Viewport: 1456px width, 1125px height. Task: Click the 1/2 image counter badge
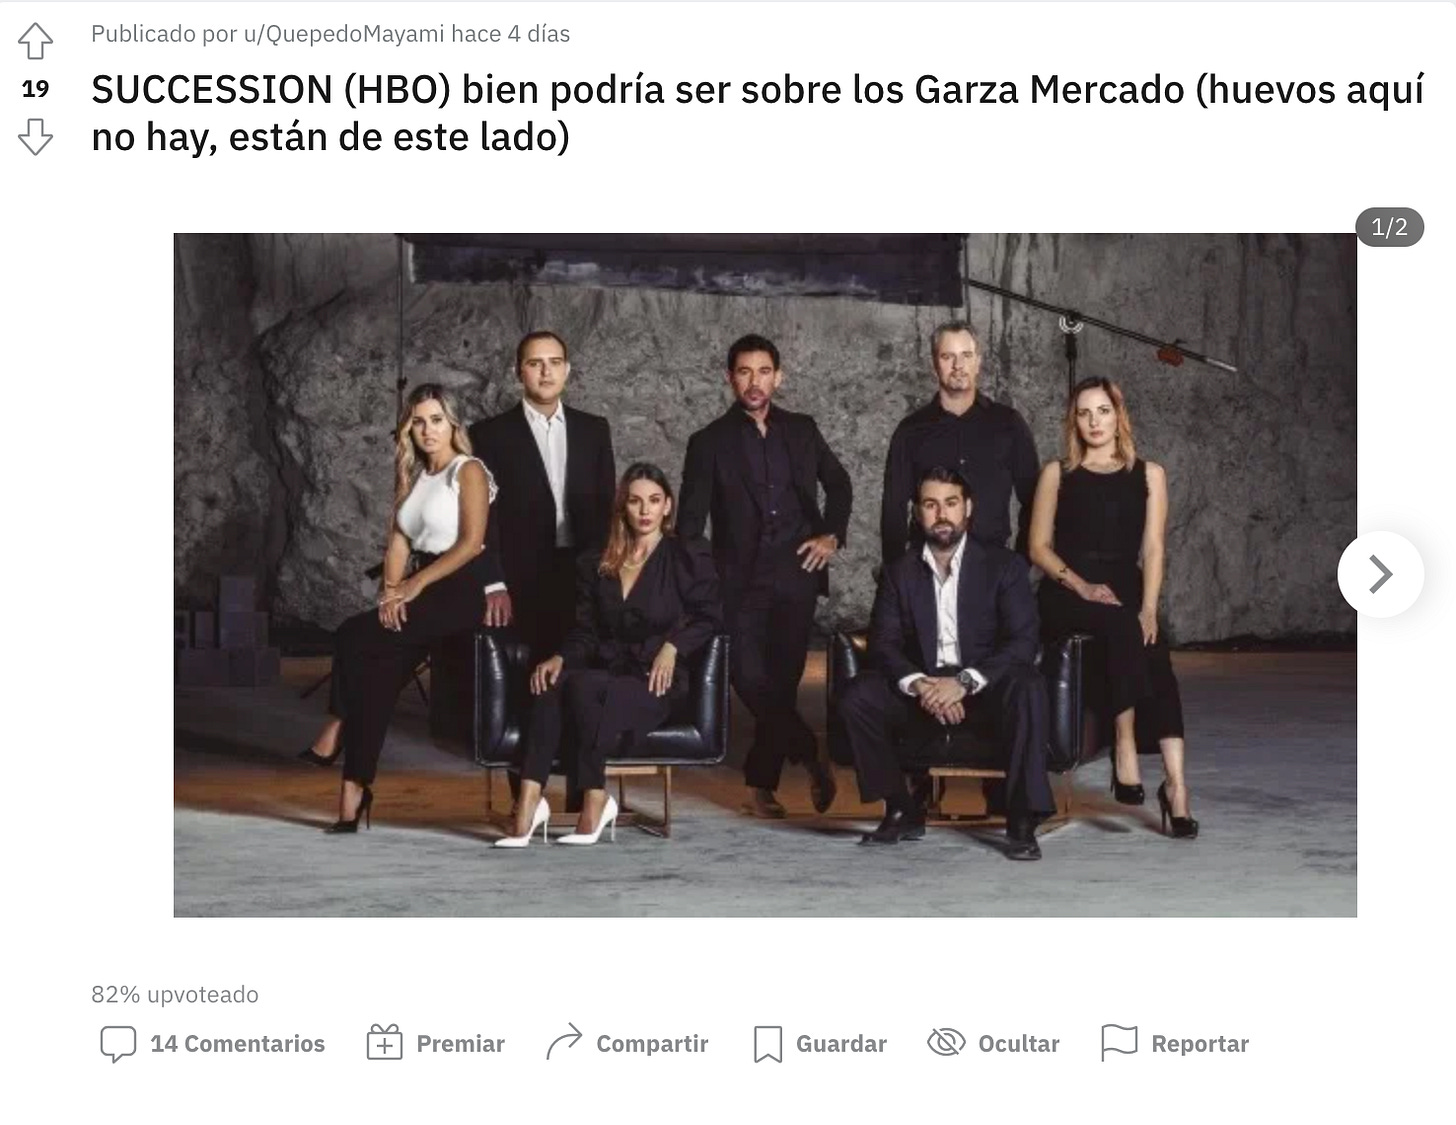(x=1389, y=227)
